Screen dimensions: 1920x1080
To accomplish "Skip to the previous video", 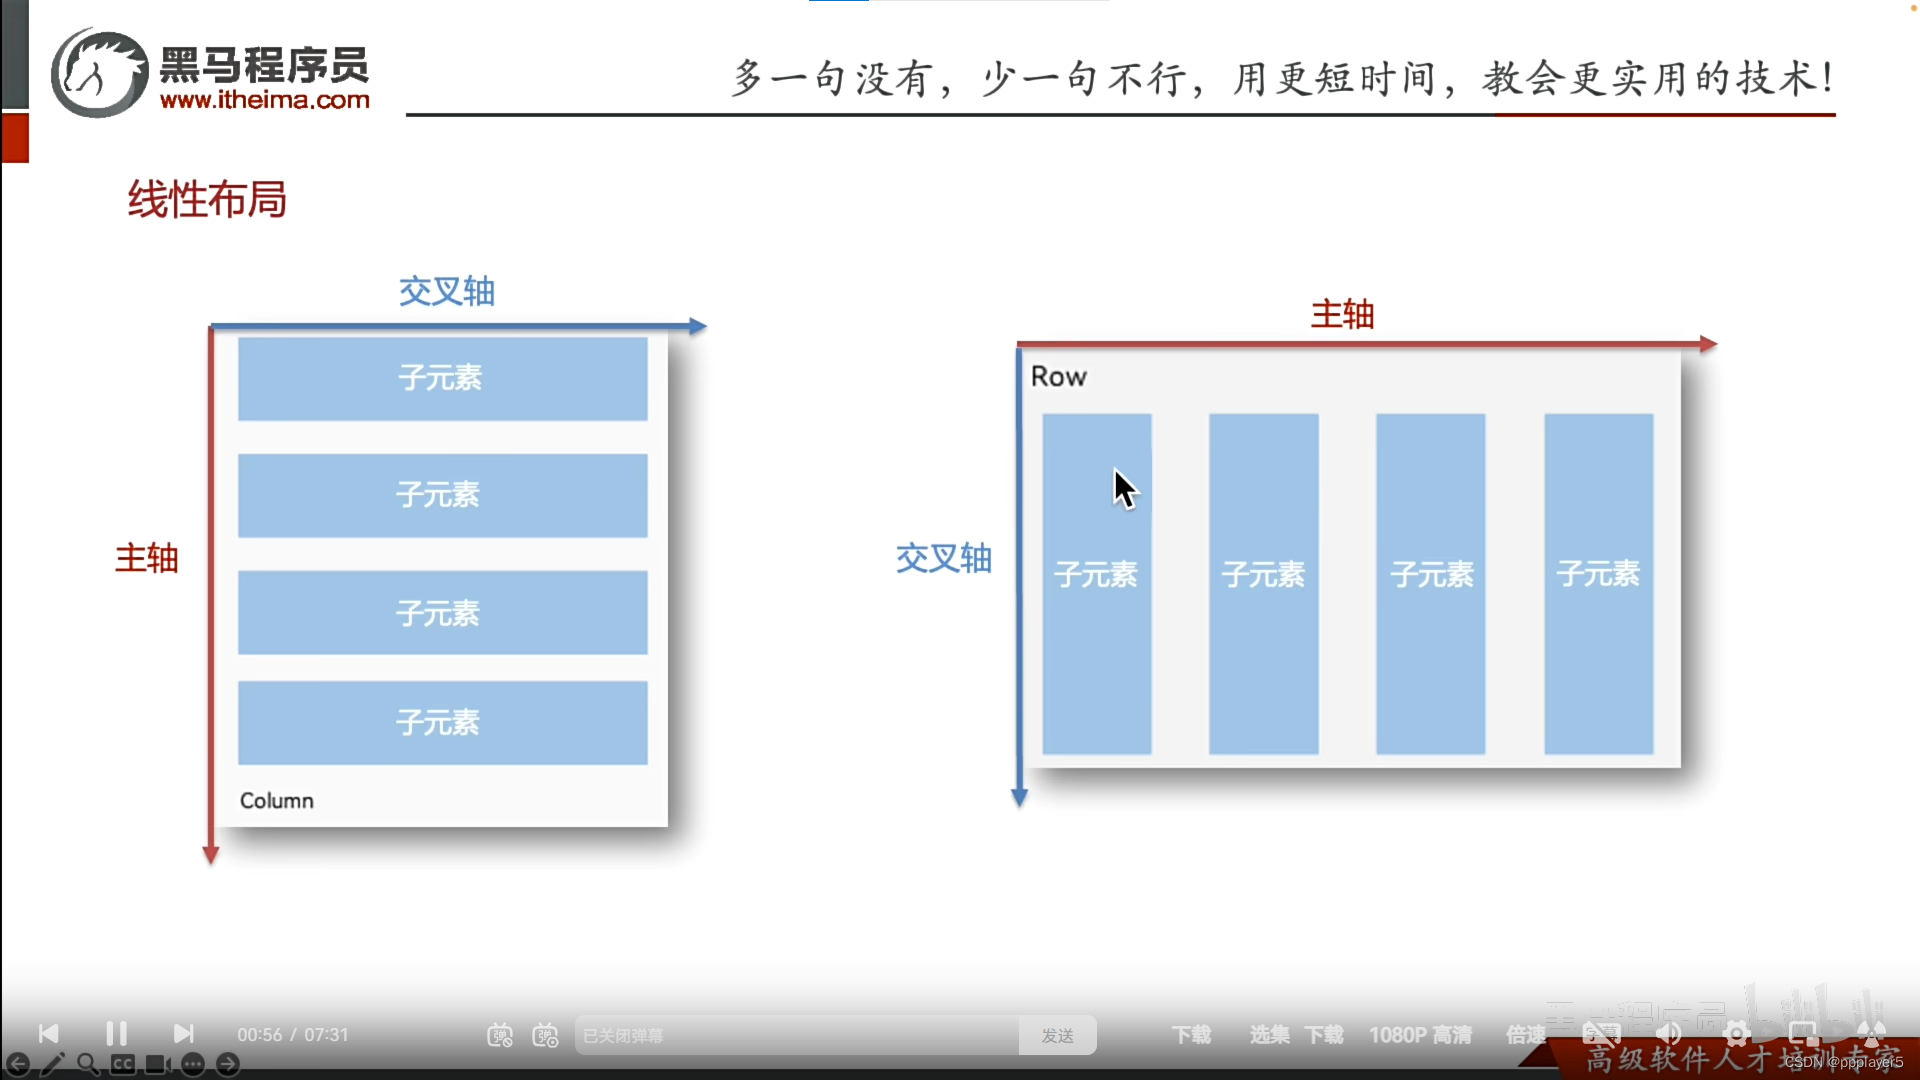I will pyautogui.click(x=48, y=1034).
